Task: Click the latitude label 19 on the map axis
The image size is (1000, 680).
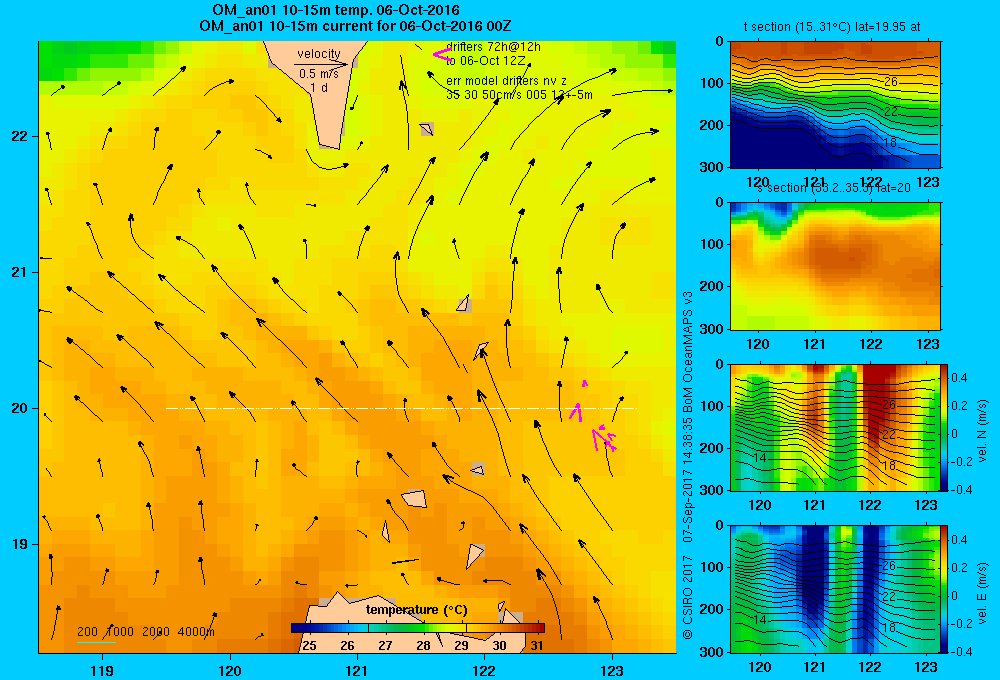Action: 20,544
